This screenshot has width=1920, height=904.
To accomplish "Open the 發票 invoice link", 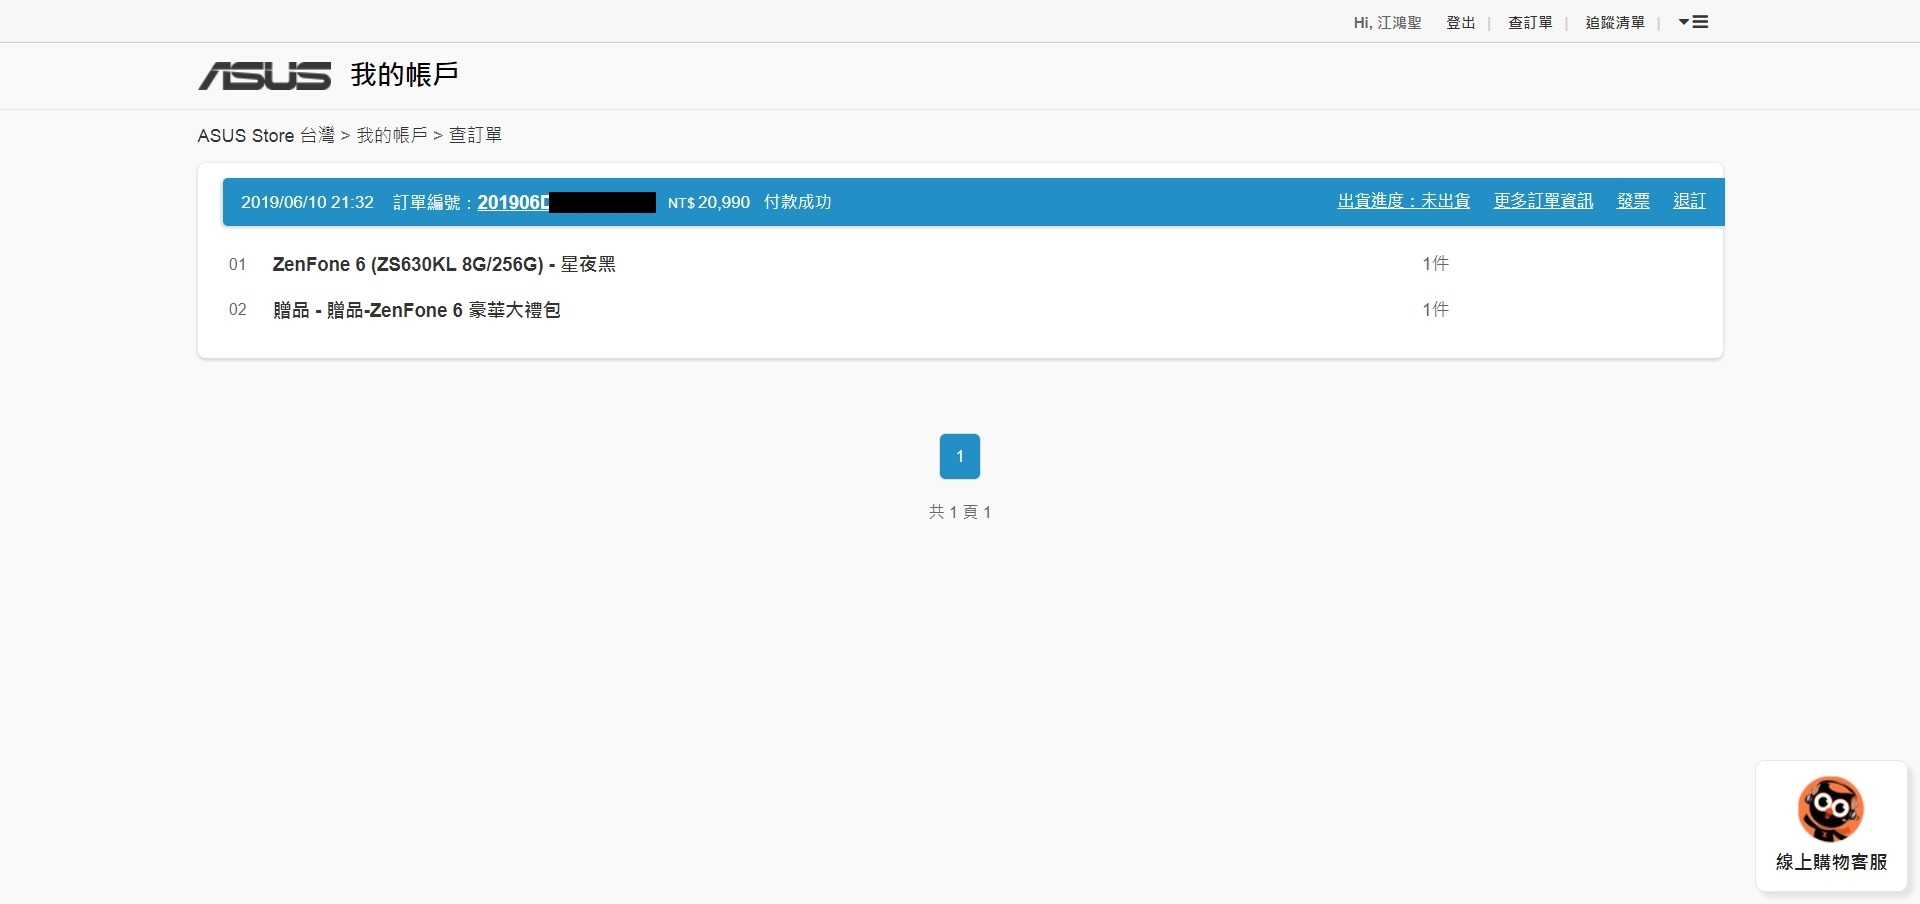I will [x=1633, y=201].
